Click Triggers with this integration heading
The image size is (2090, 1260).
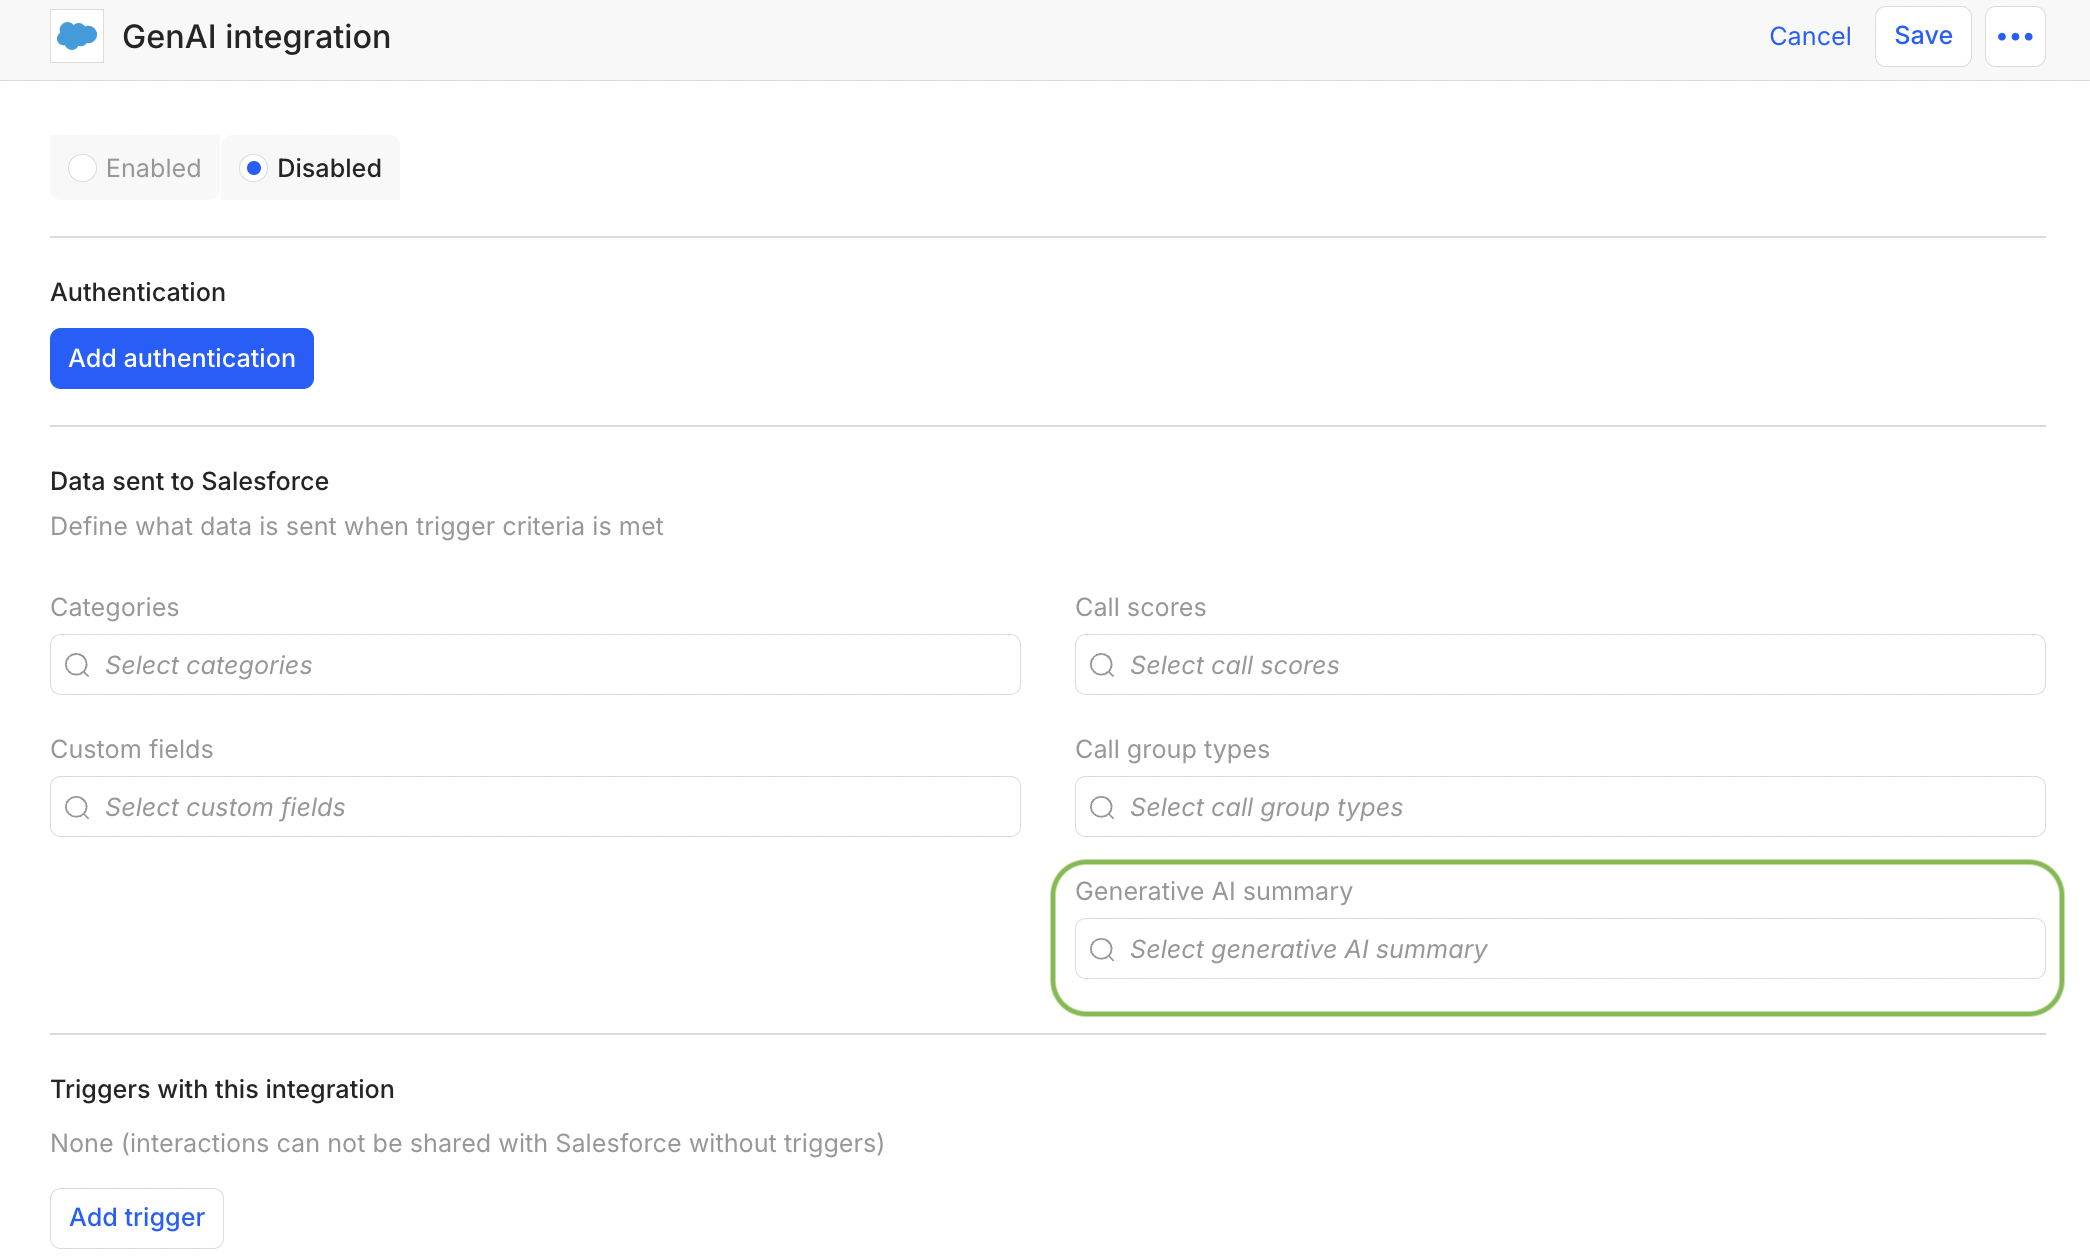(x=222, y=1089)
